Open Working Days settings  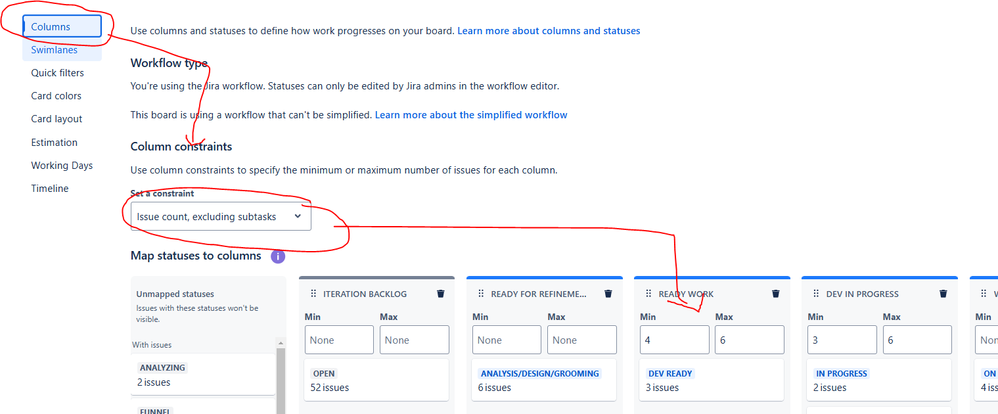point(62,166)
